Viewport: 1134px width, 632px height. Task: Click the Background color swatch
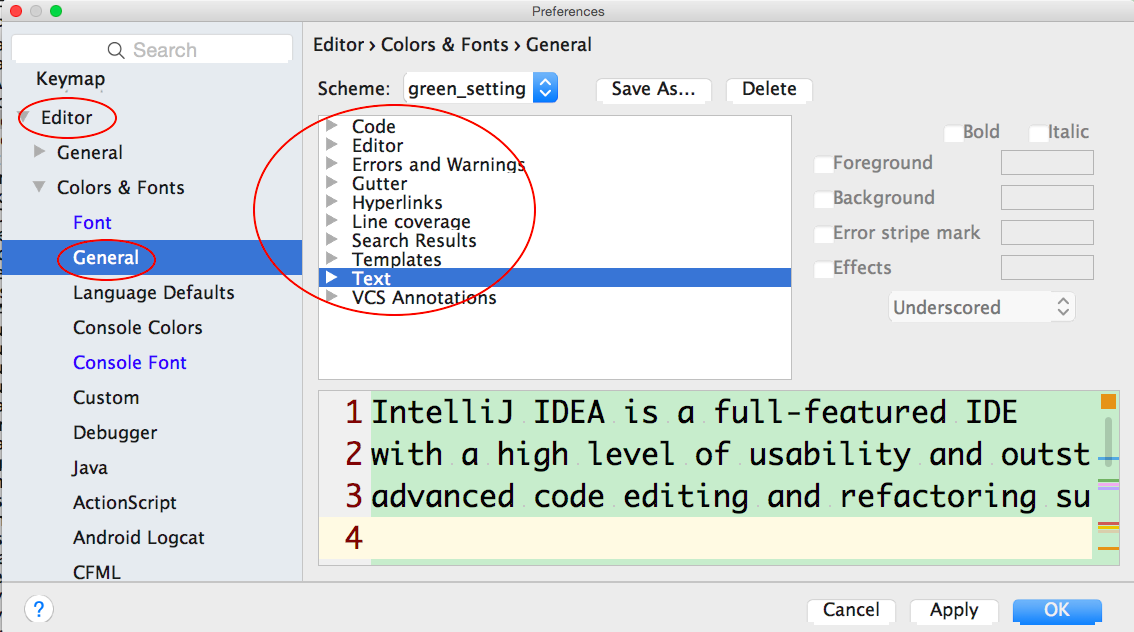1047,197
